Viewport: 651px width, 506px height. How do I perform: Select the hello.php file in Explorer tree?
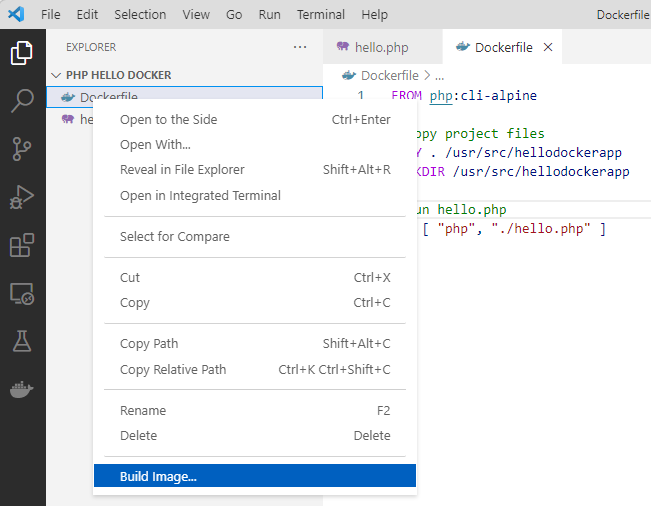point(70,120)
